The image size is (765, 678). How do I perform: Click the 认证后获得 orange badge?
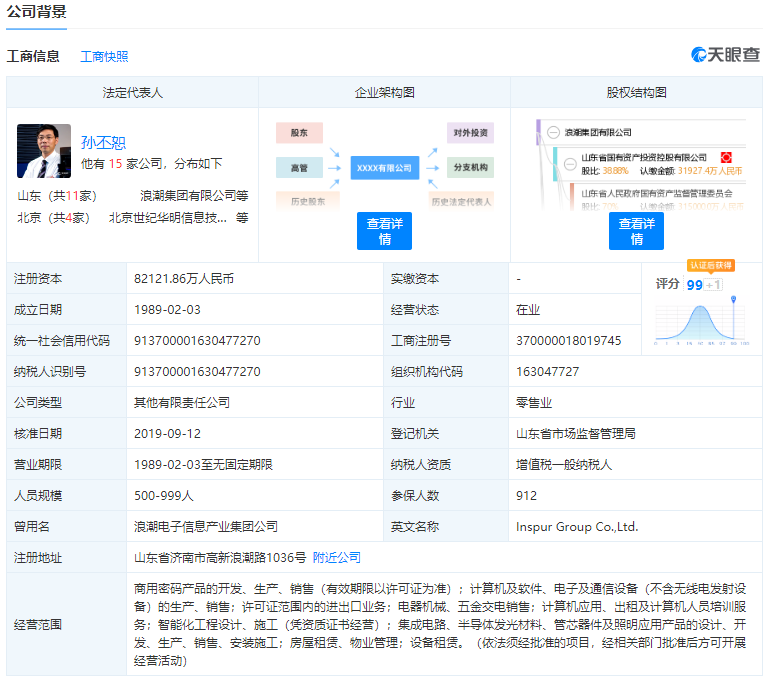click(x=711, y=265)
